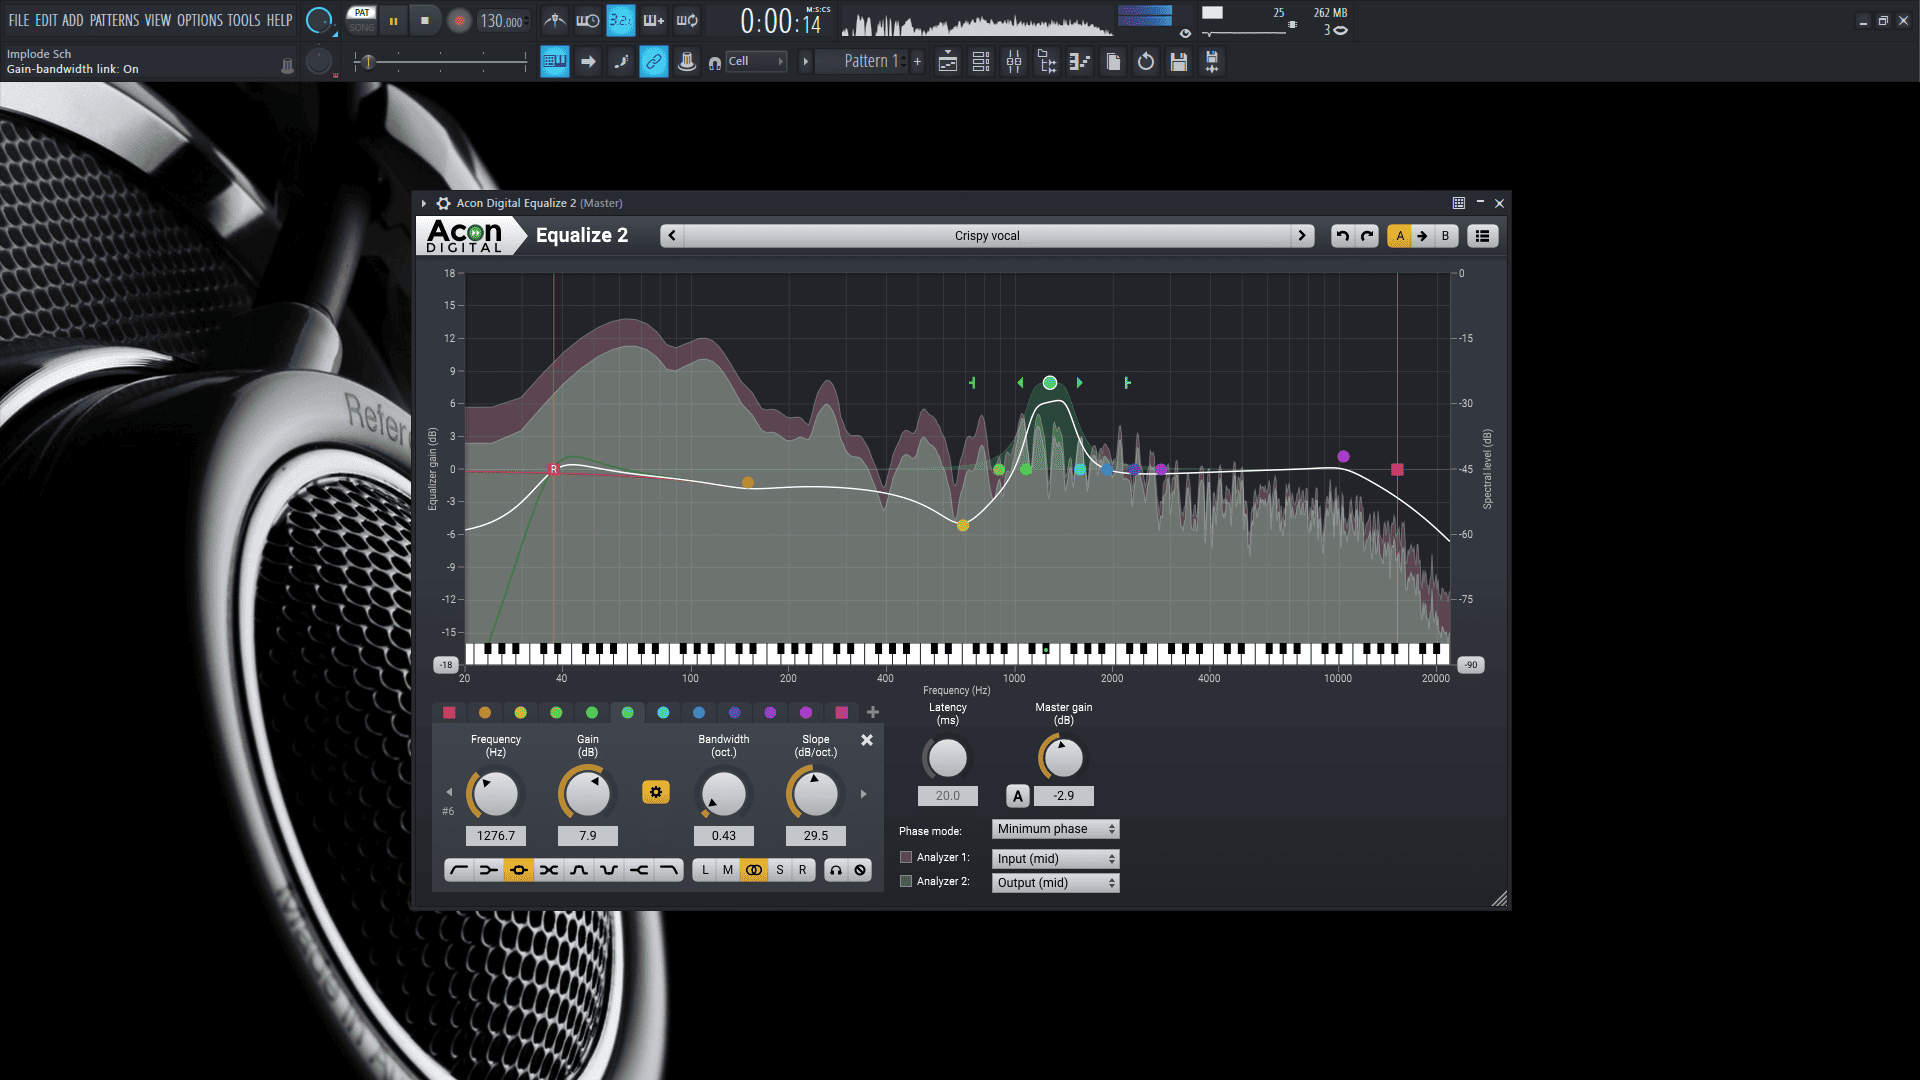Toggle the metronome icon
Viewport: 1920px width, 1080px height.
[x=555, y=20]
